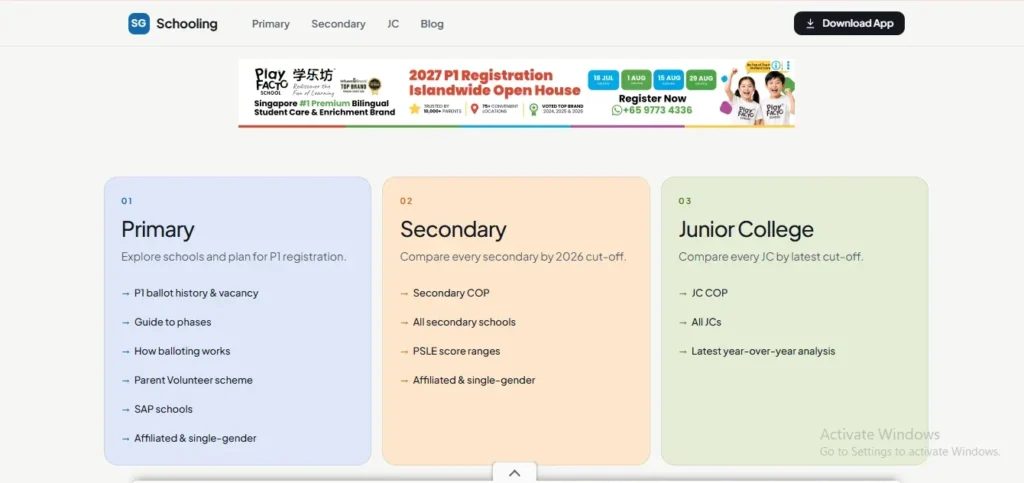The height and width of the screenshot is (483, 1024).
Task: Click the Download App button
Action: pyautogui.click(x=849, y=23)
